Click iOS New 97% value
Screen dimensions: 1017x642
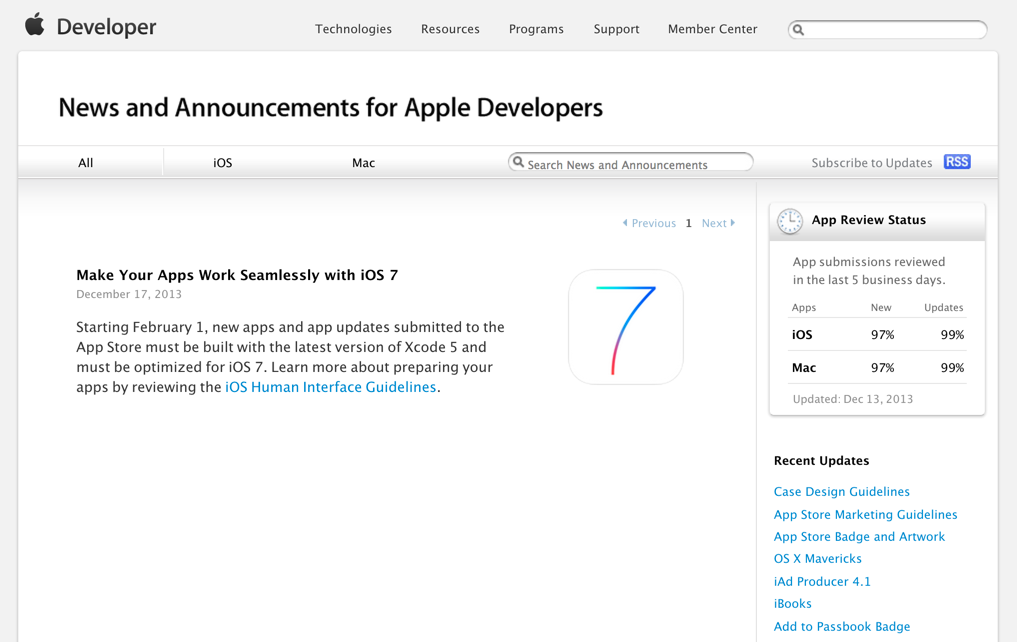[882, 335]
